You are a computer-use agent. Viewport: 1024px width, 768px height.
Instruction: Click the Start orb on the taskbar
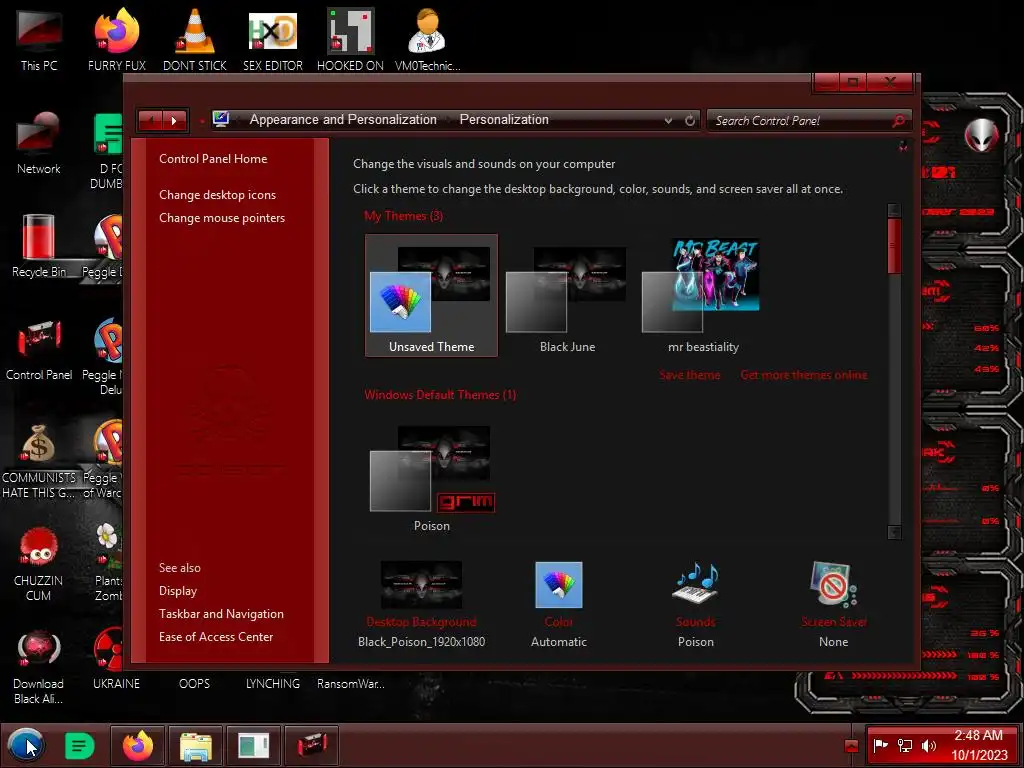tap(26, 746)
